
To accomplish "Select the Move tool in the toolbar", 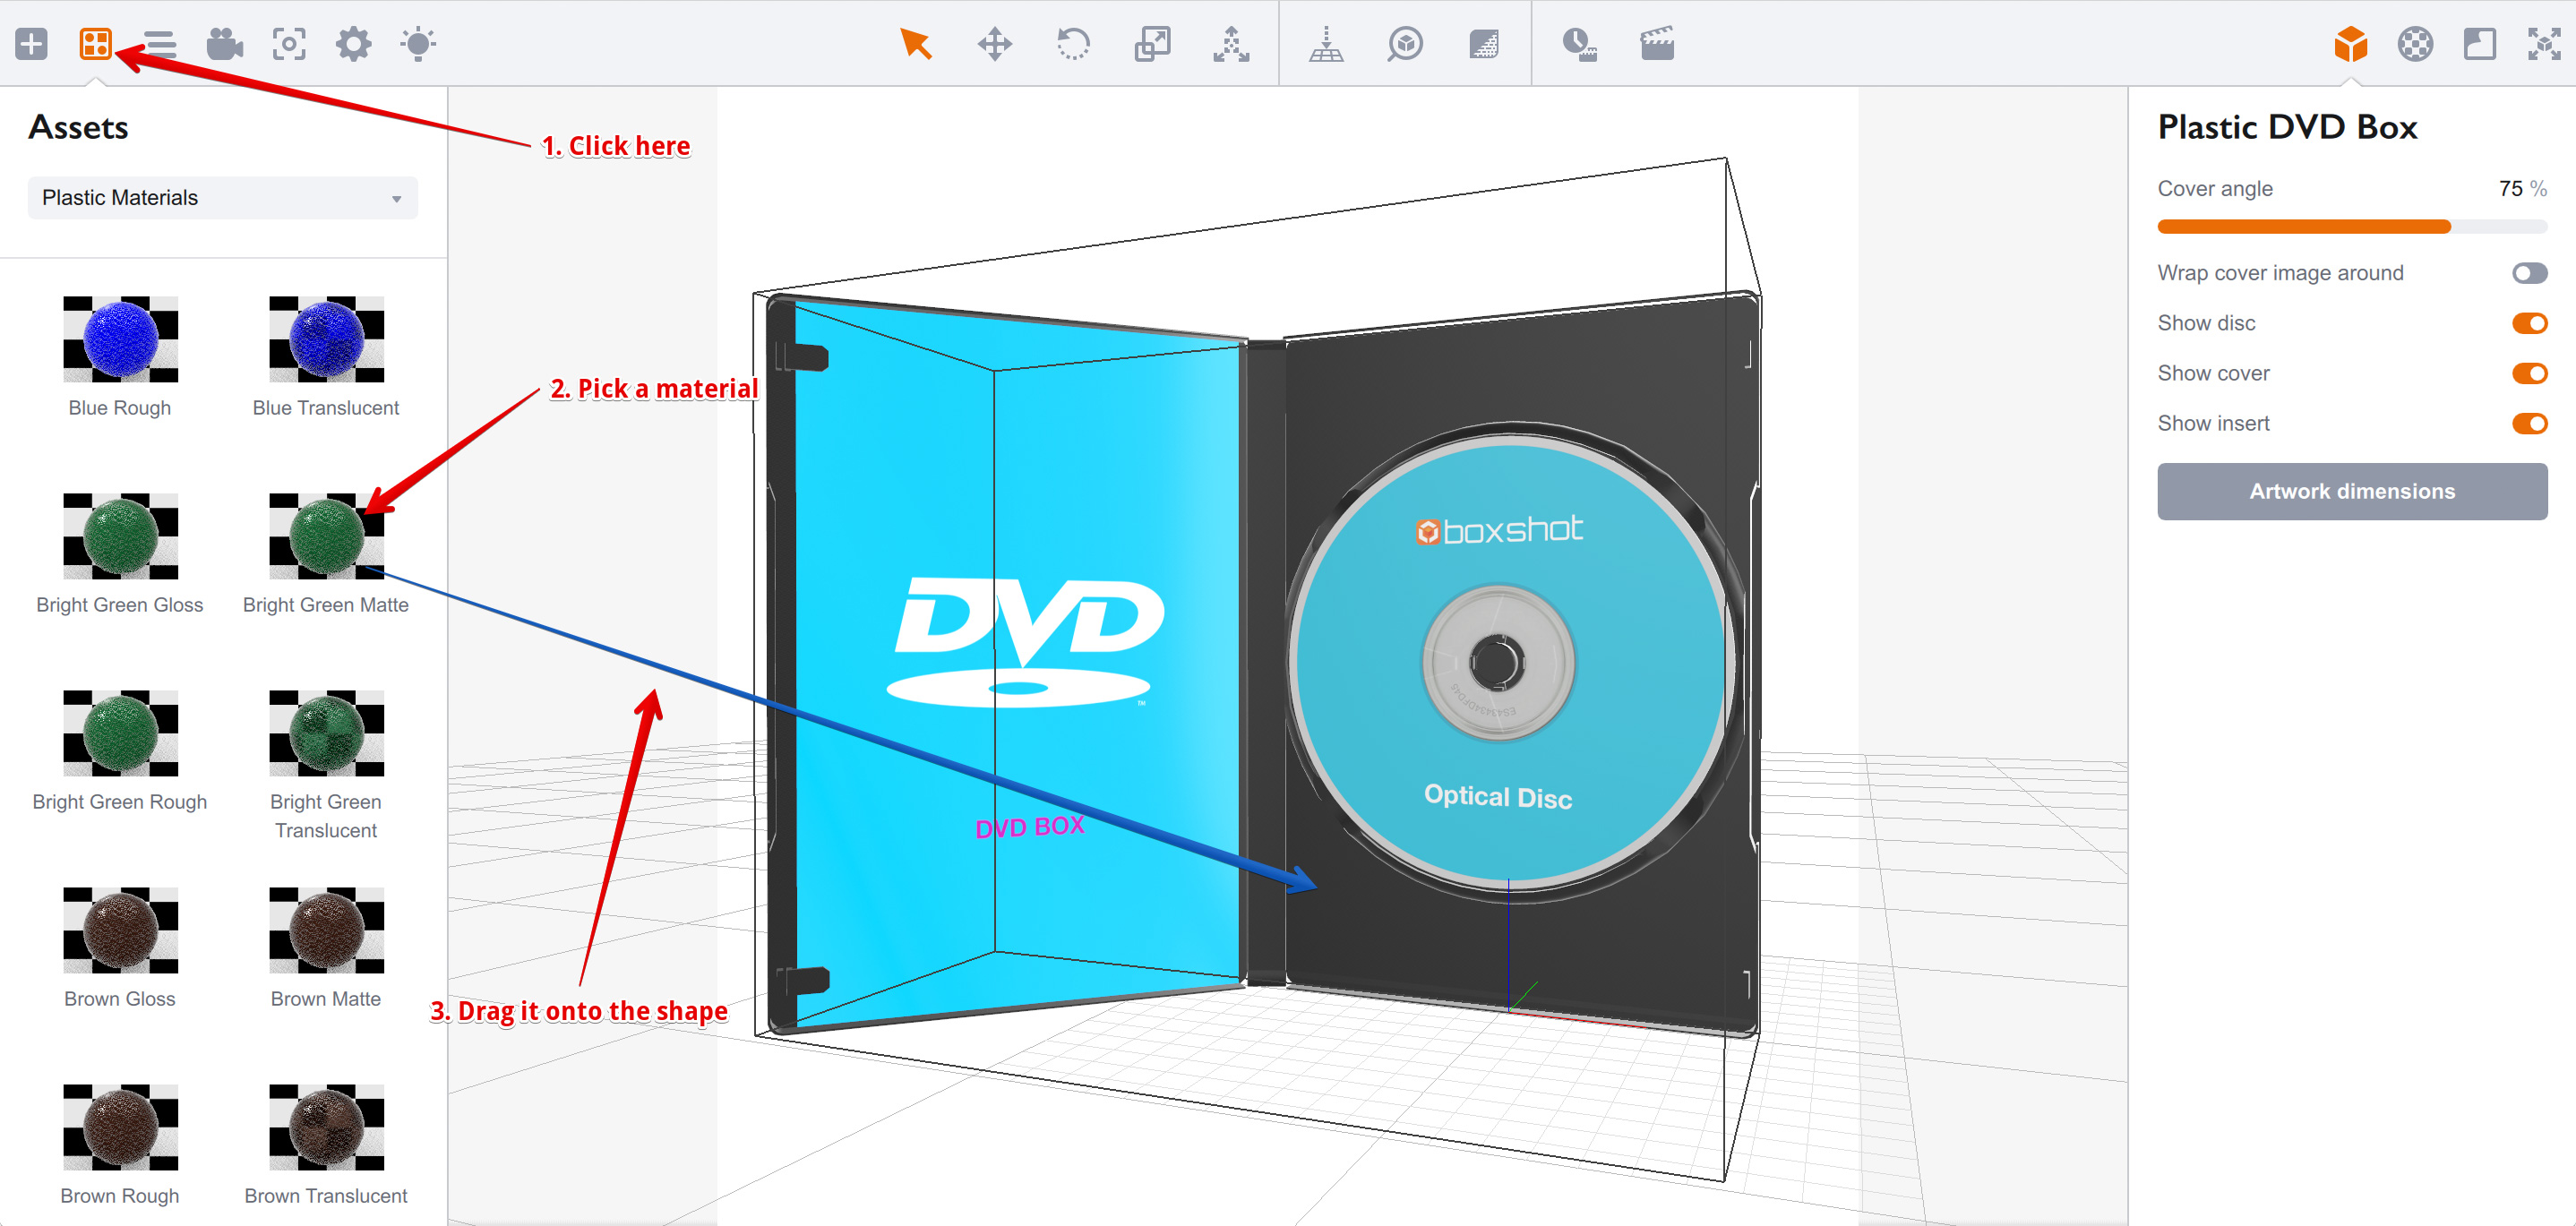I will (x=995, y=44).
